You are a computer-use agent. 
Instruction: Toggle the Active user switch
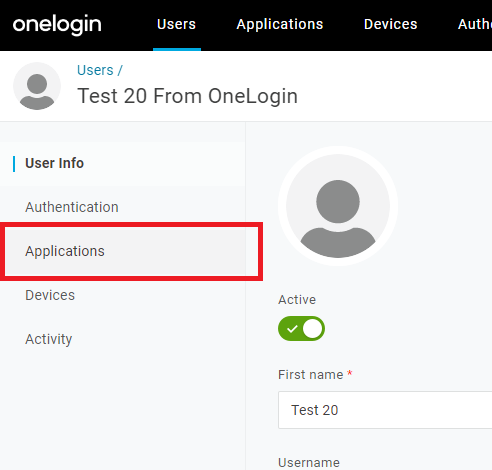coord(301,329)
